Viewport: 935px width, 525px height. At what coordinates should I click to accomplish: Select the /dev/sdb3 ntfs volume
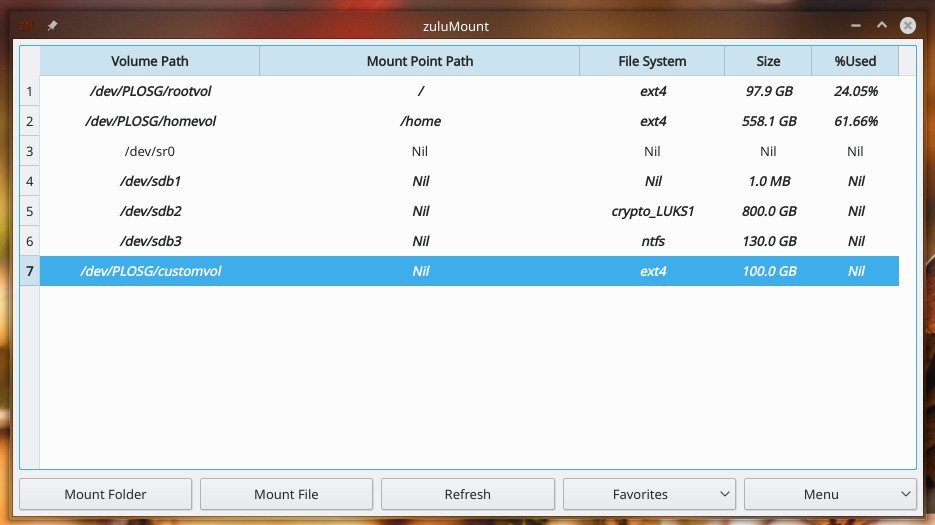click(x=469, y=241)
